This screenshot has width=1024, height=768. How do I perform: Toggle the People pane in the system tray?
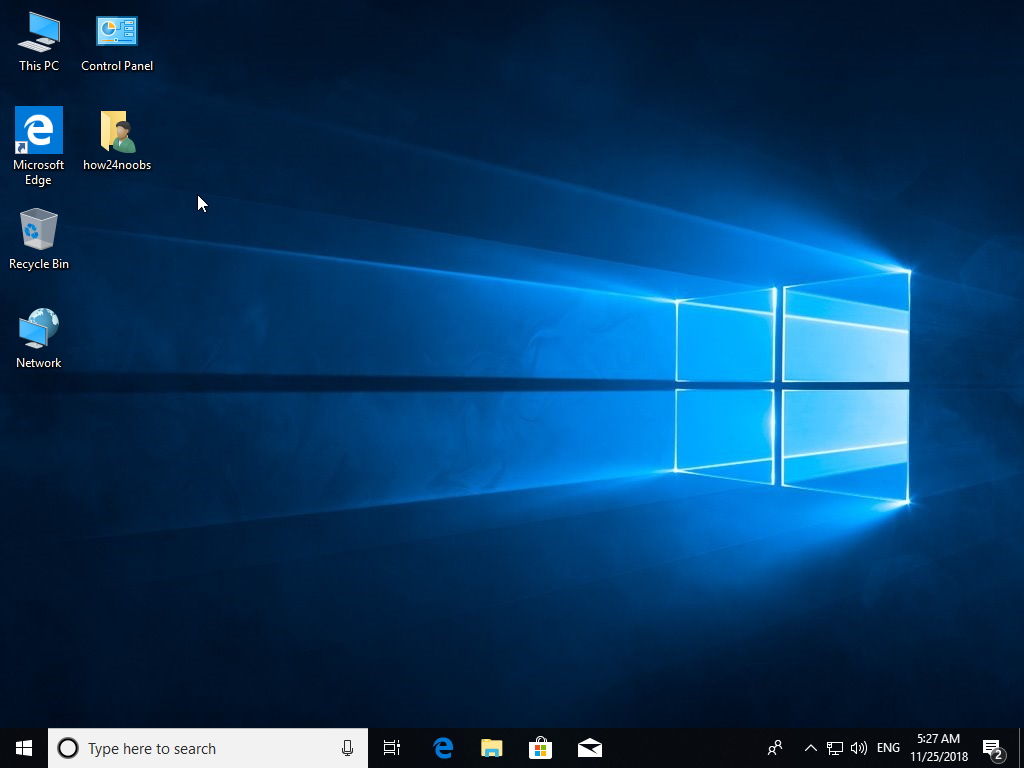click(775, 747)
